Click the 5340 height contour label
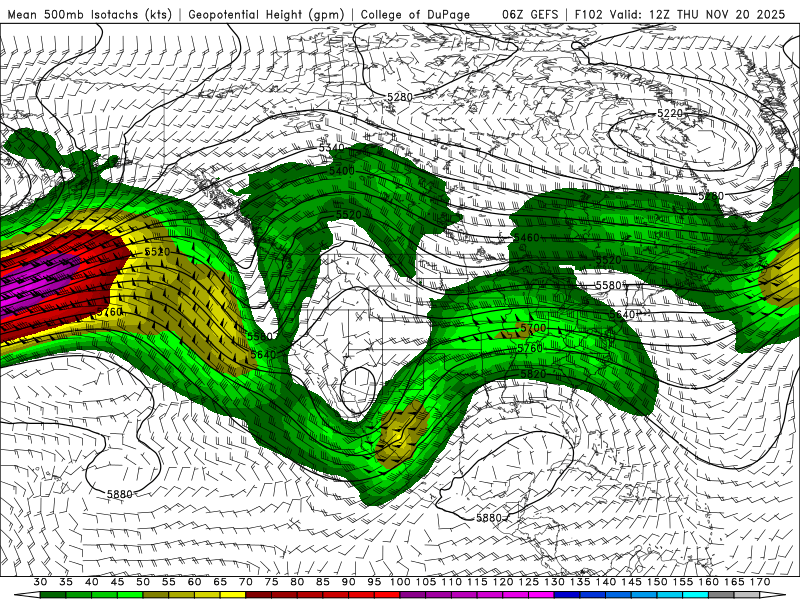800x600 pixels. point(332,148)
